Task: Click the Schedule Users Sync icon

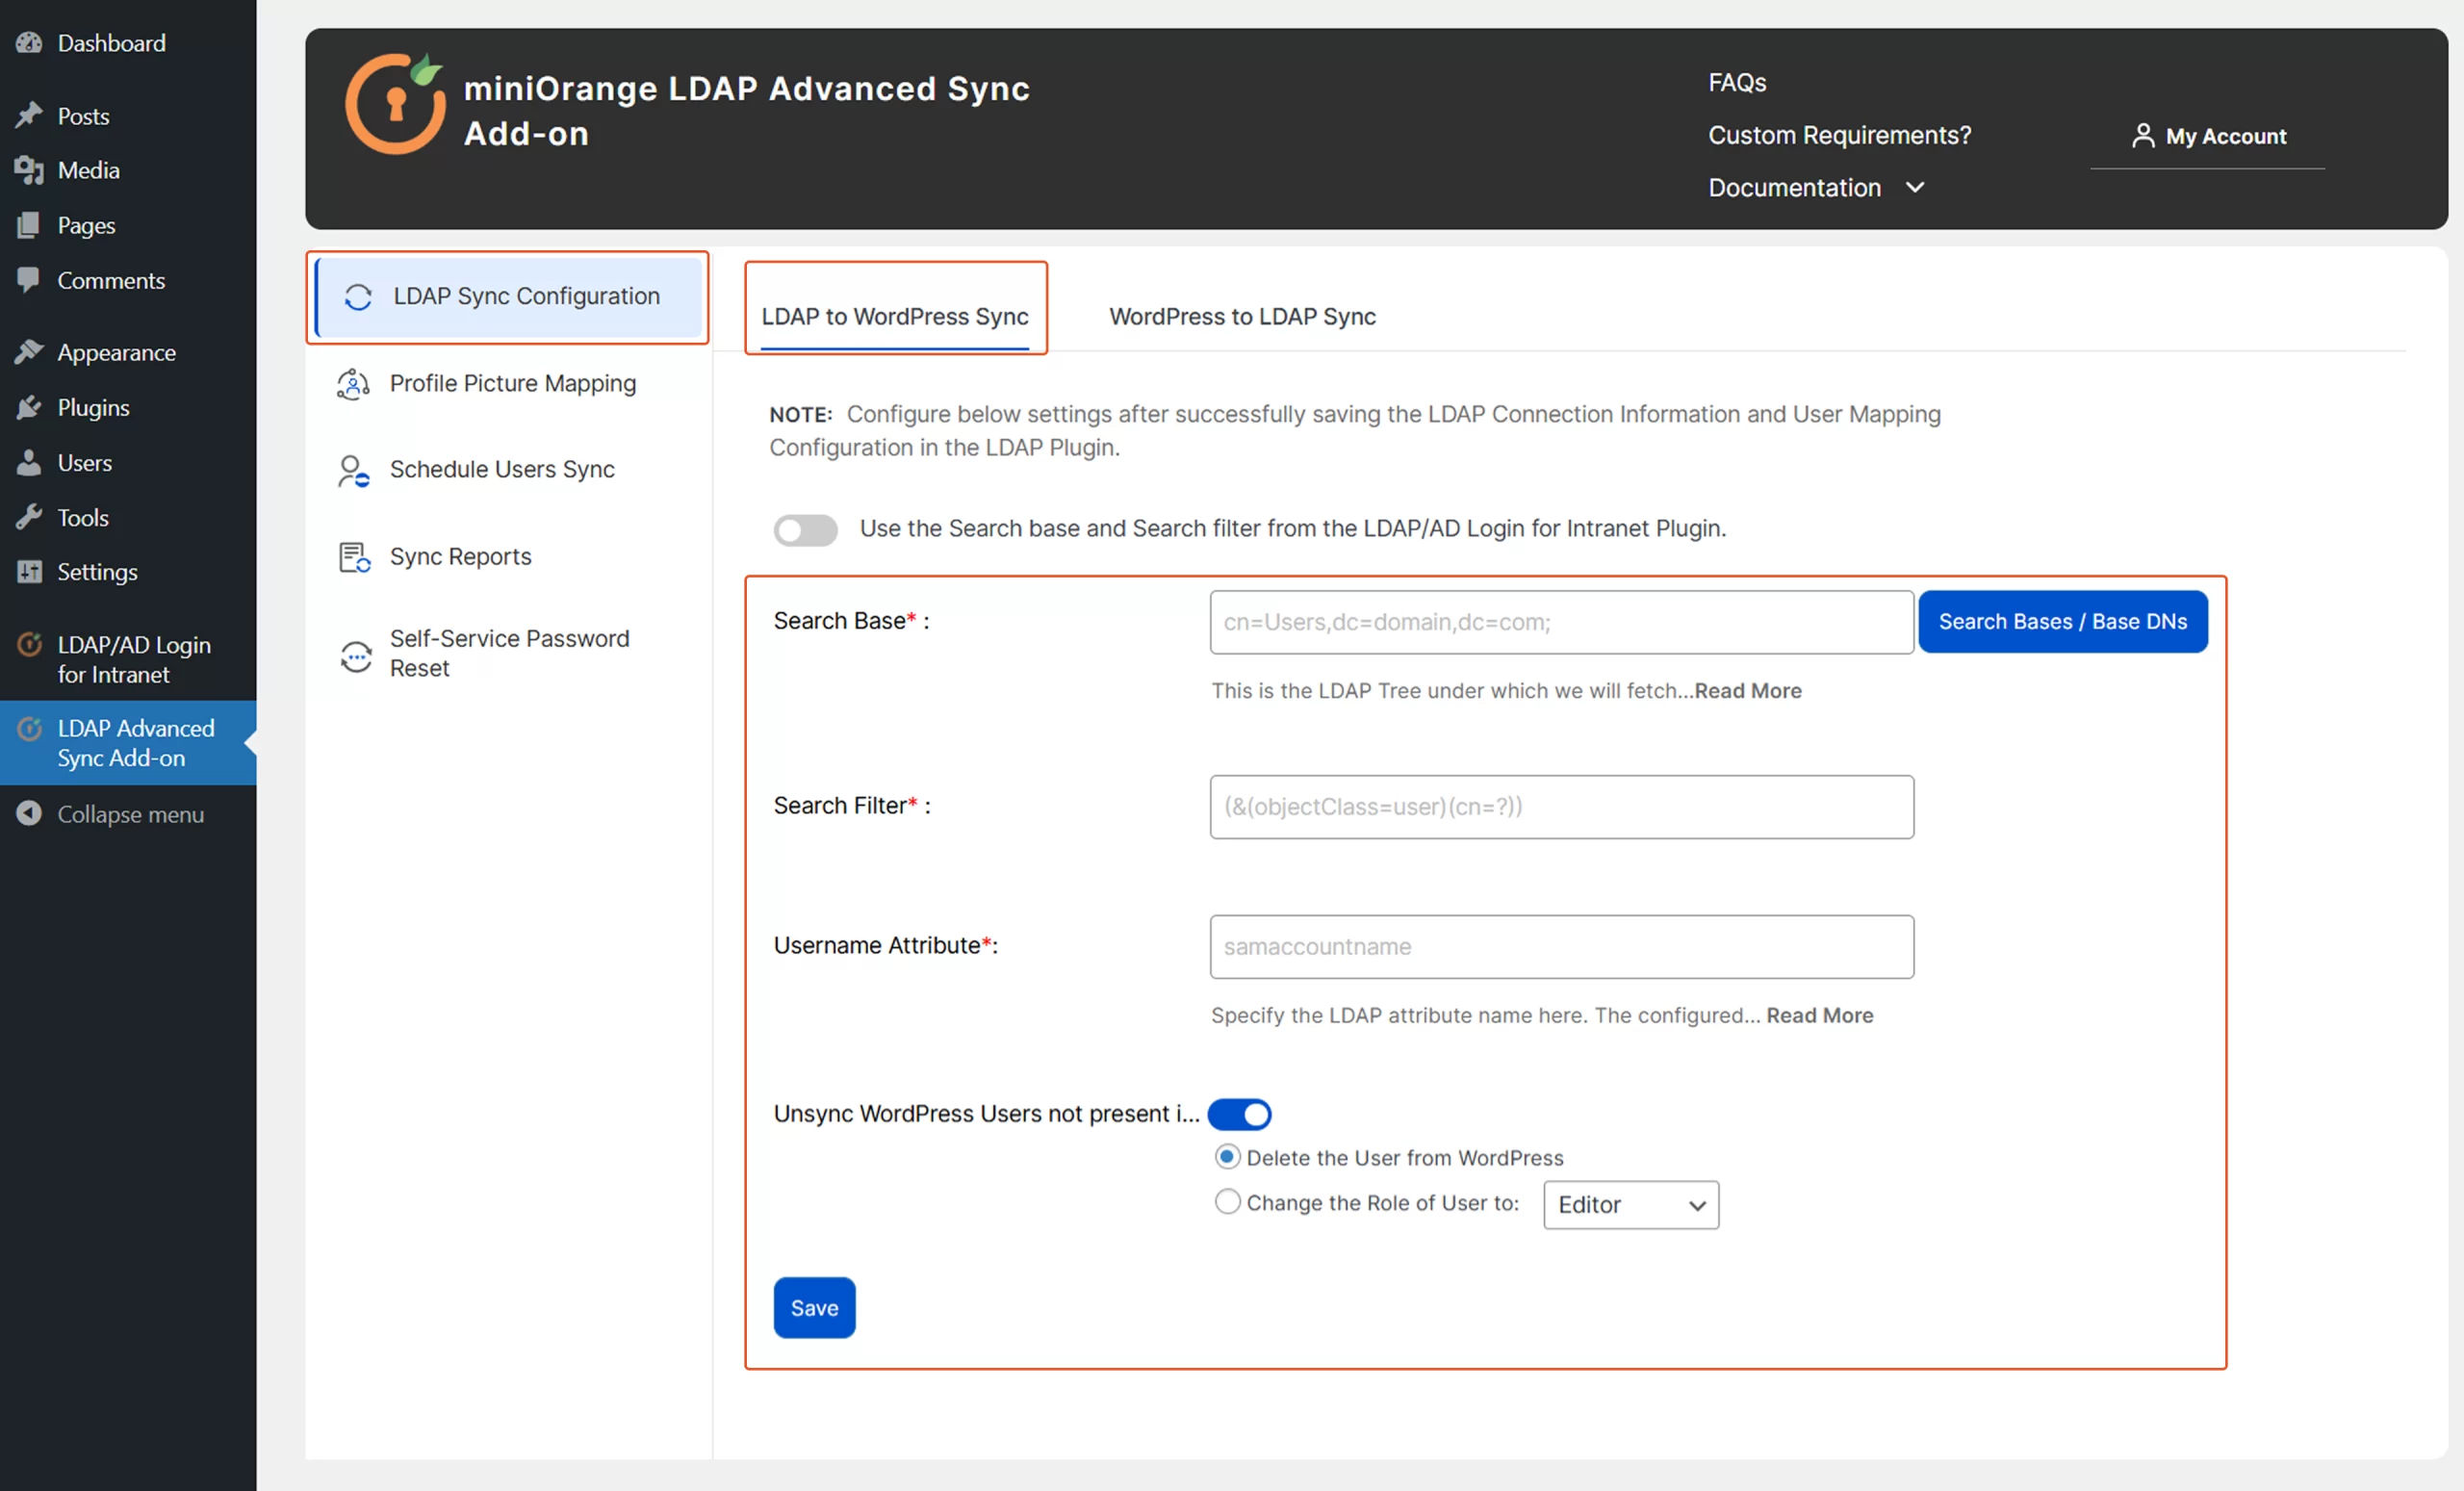Action: pos(353,470)
